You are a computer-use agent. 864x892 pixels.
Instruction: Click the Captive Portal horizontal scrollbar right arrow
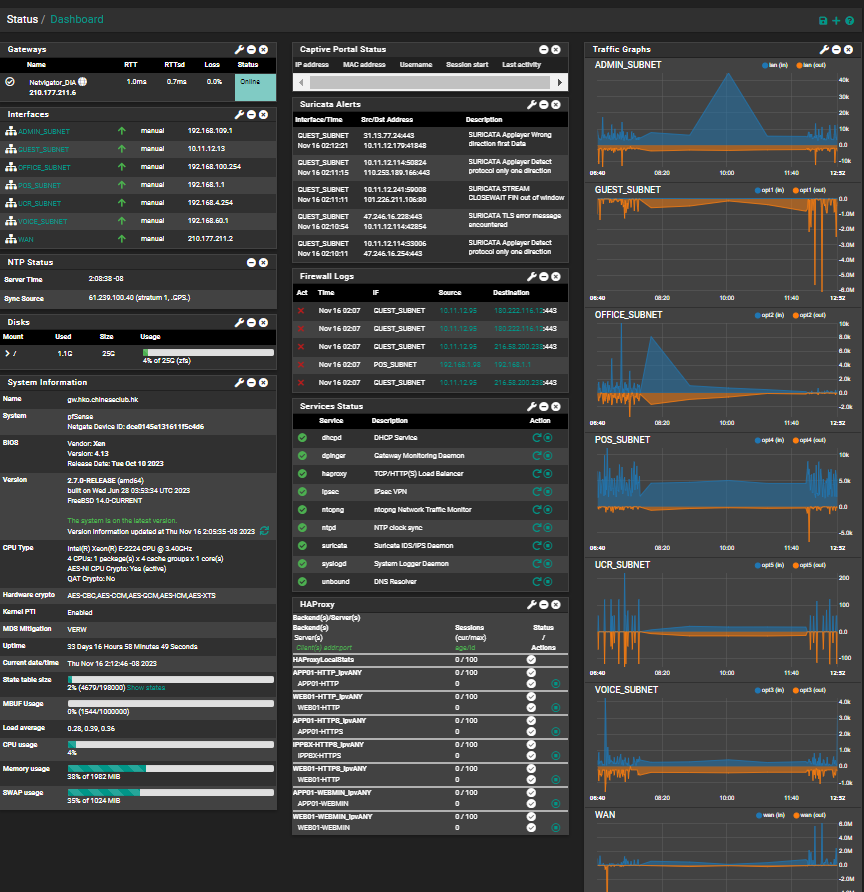tap(559, 82)
